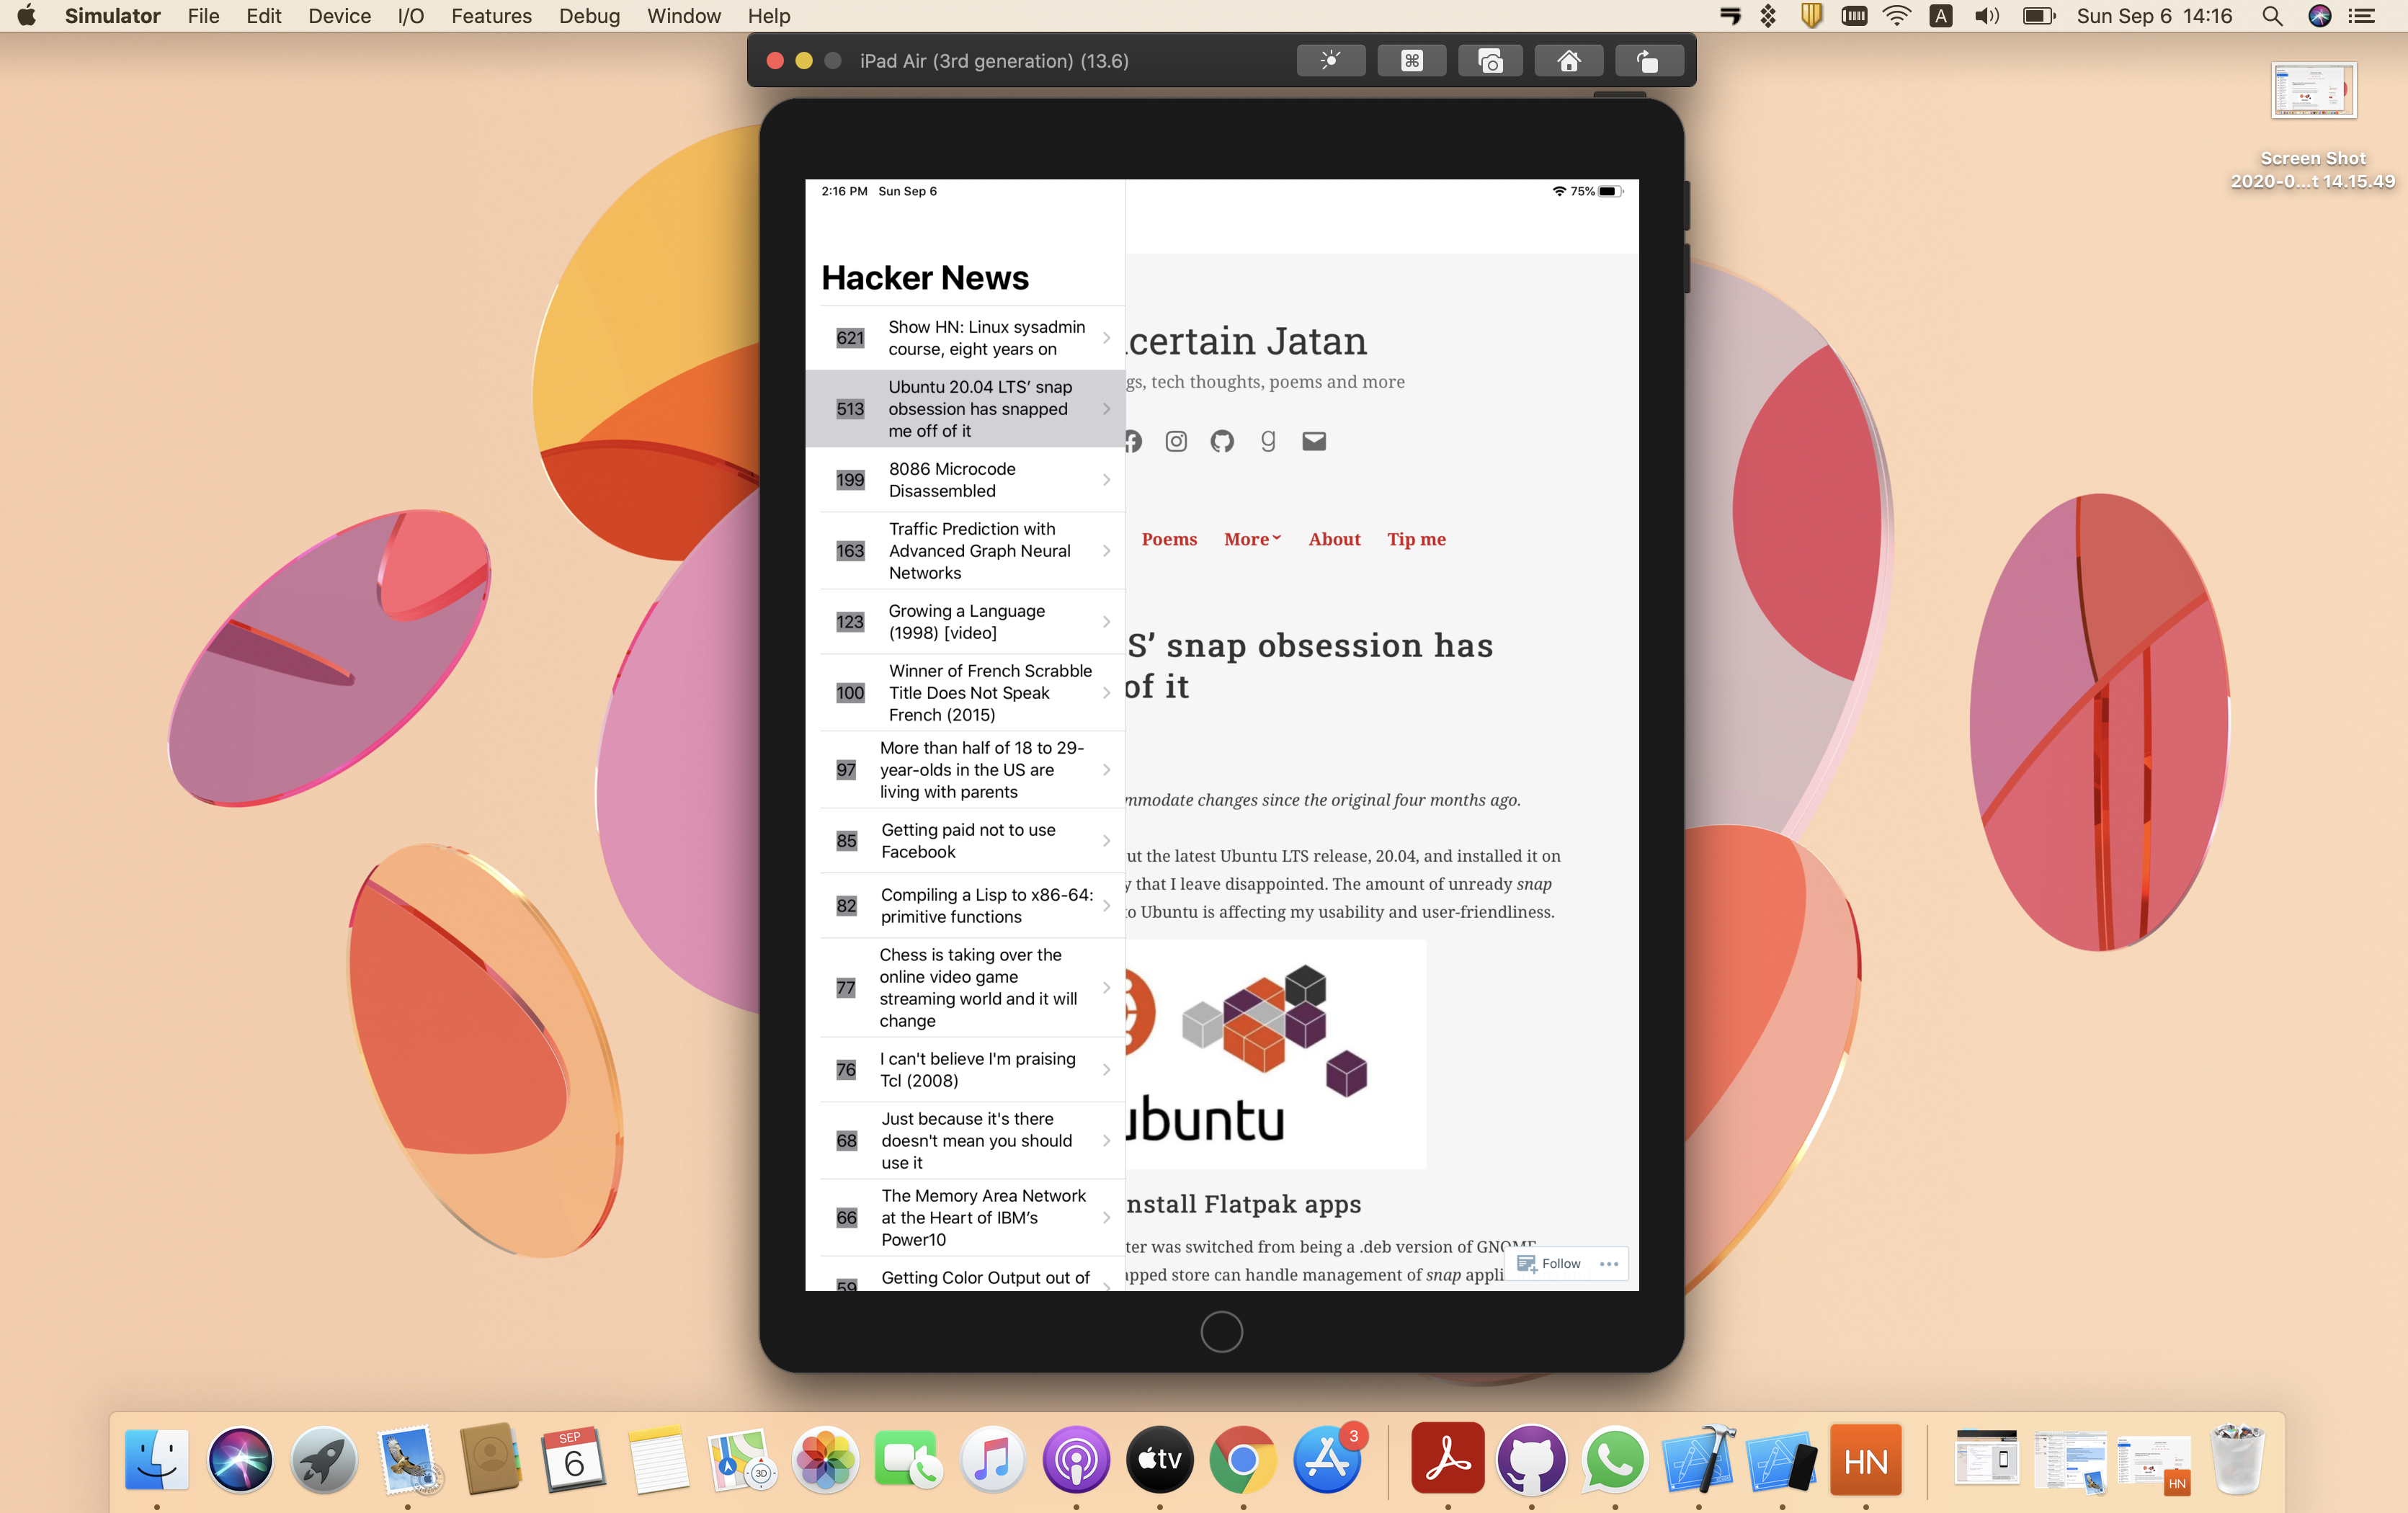This screenshot has width=2408, height=1513.
Task: Open the Features menu
Action: (491, 16)
